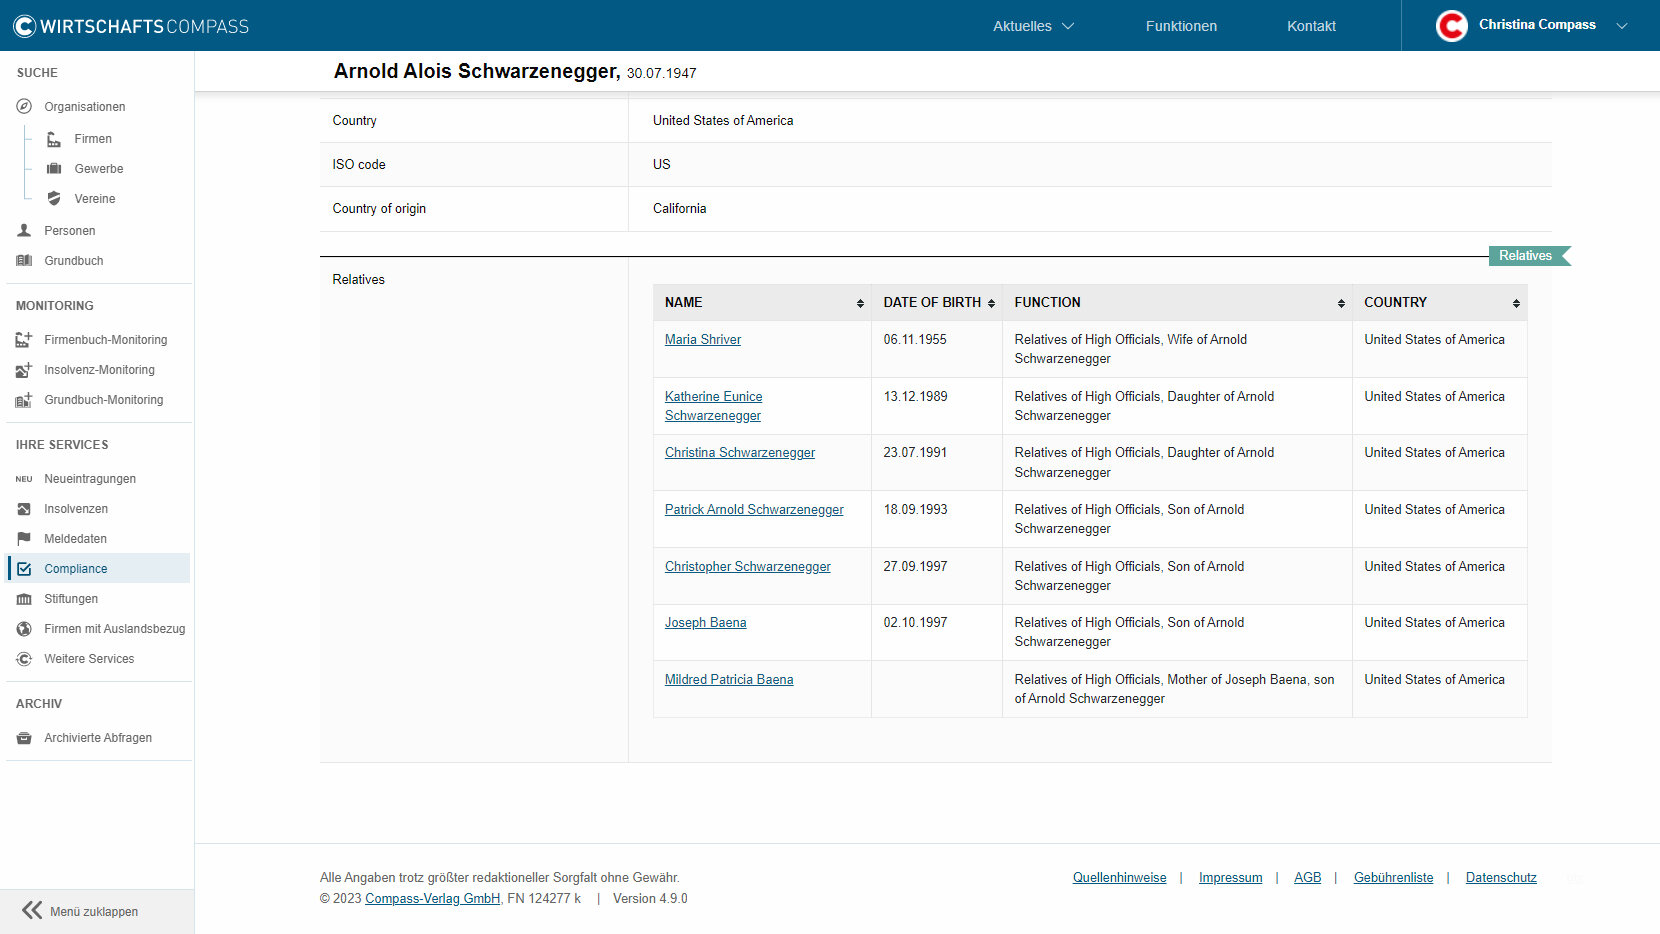Open the Kontakt menu item
The height and width of the screenshot is (934, 1660).
tap(1311, 26)
